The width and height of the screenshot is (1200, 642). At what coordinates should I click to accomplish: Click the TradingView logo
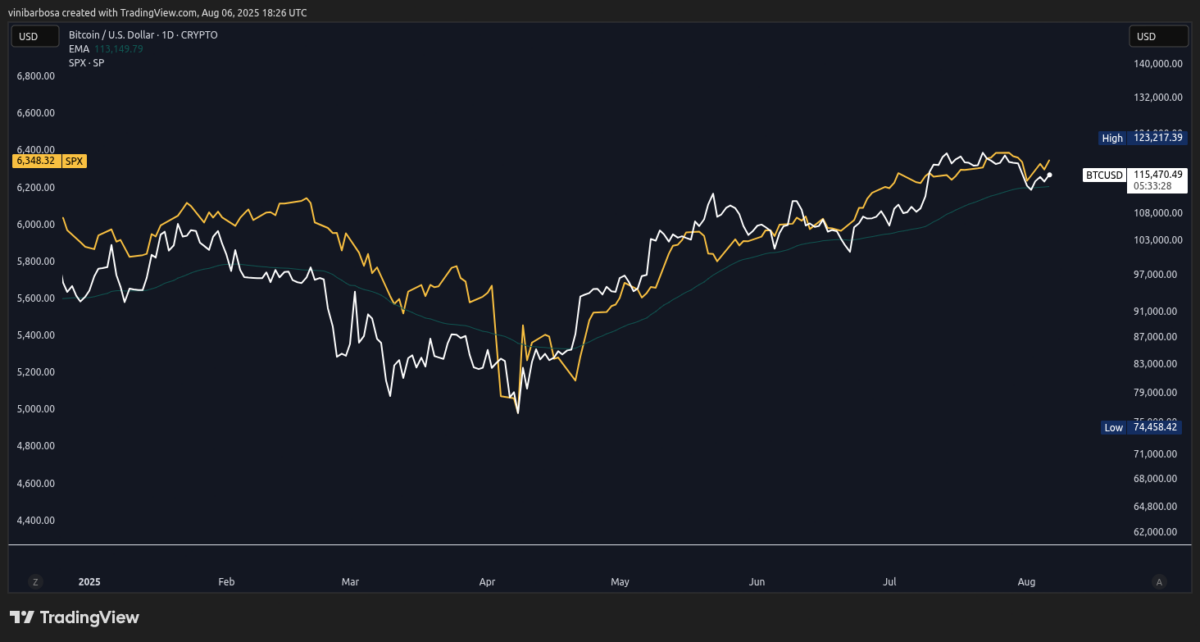pos(75,617)
